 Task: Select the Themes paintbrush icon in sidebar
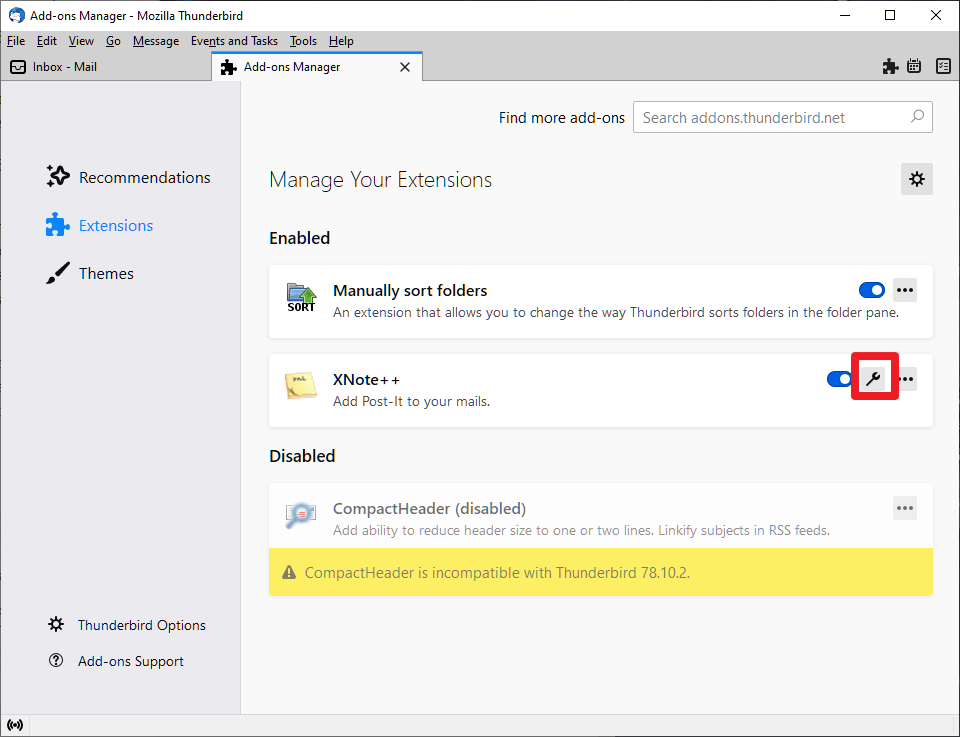(57, 272)
